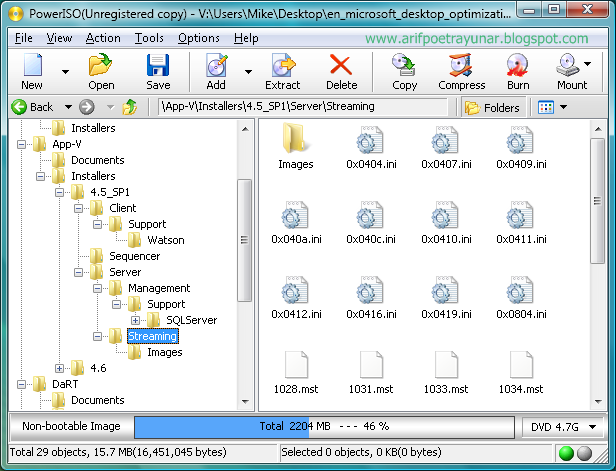Select Documents folder under App-V
This screenshot has height=471, width=616.
(97, 160)
